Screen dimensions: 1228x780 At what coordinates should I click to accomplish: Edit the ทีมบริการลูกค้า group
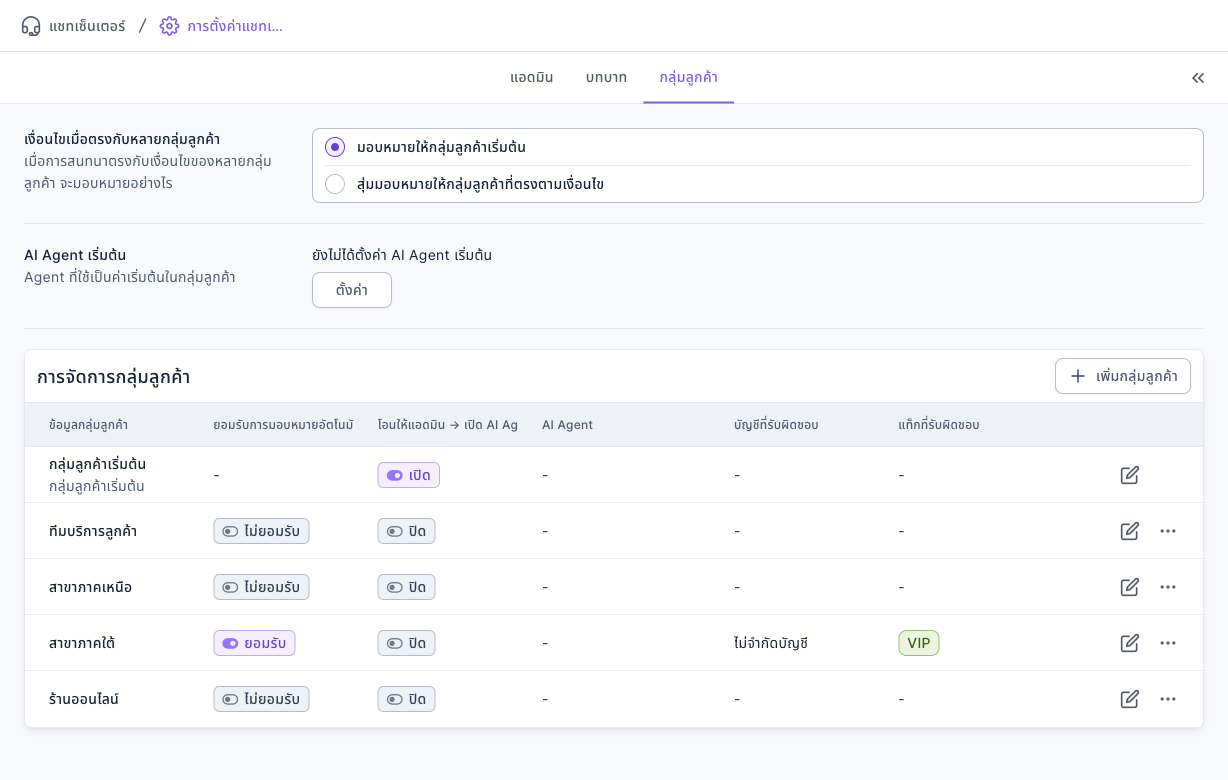point(1130,531)
